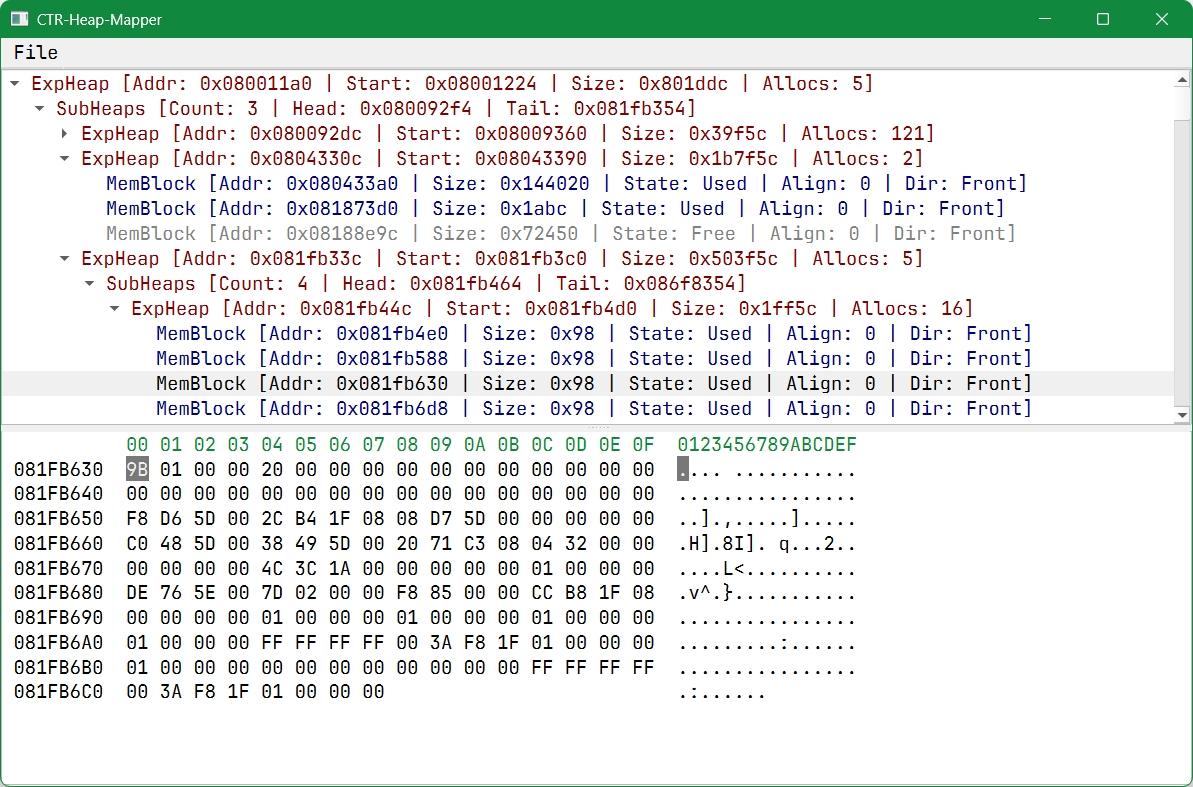Select the highlighted MemBlock at 0x081fb630

(x=594, y=384)
